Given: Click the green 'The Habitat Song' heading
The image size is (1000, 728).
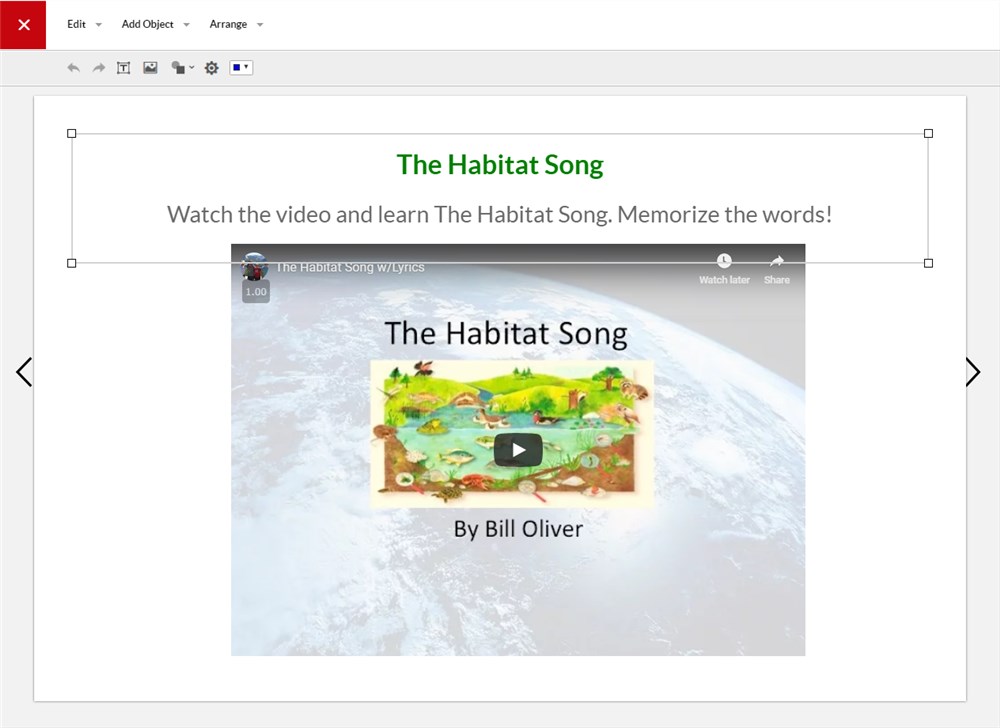Looking at the screenshot, I should point(500,164).
